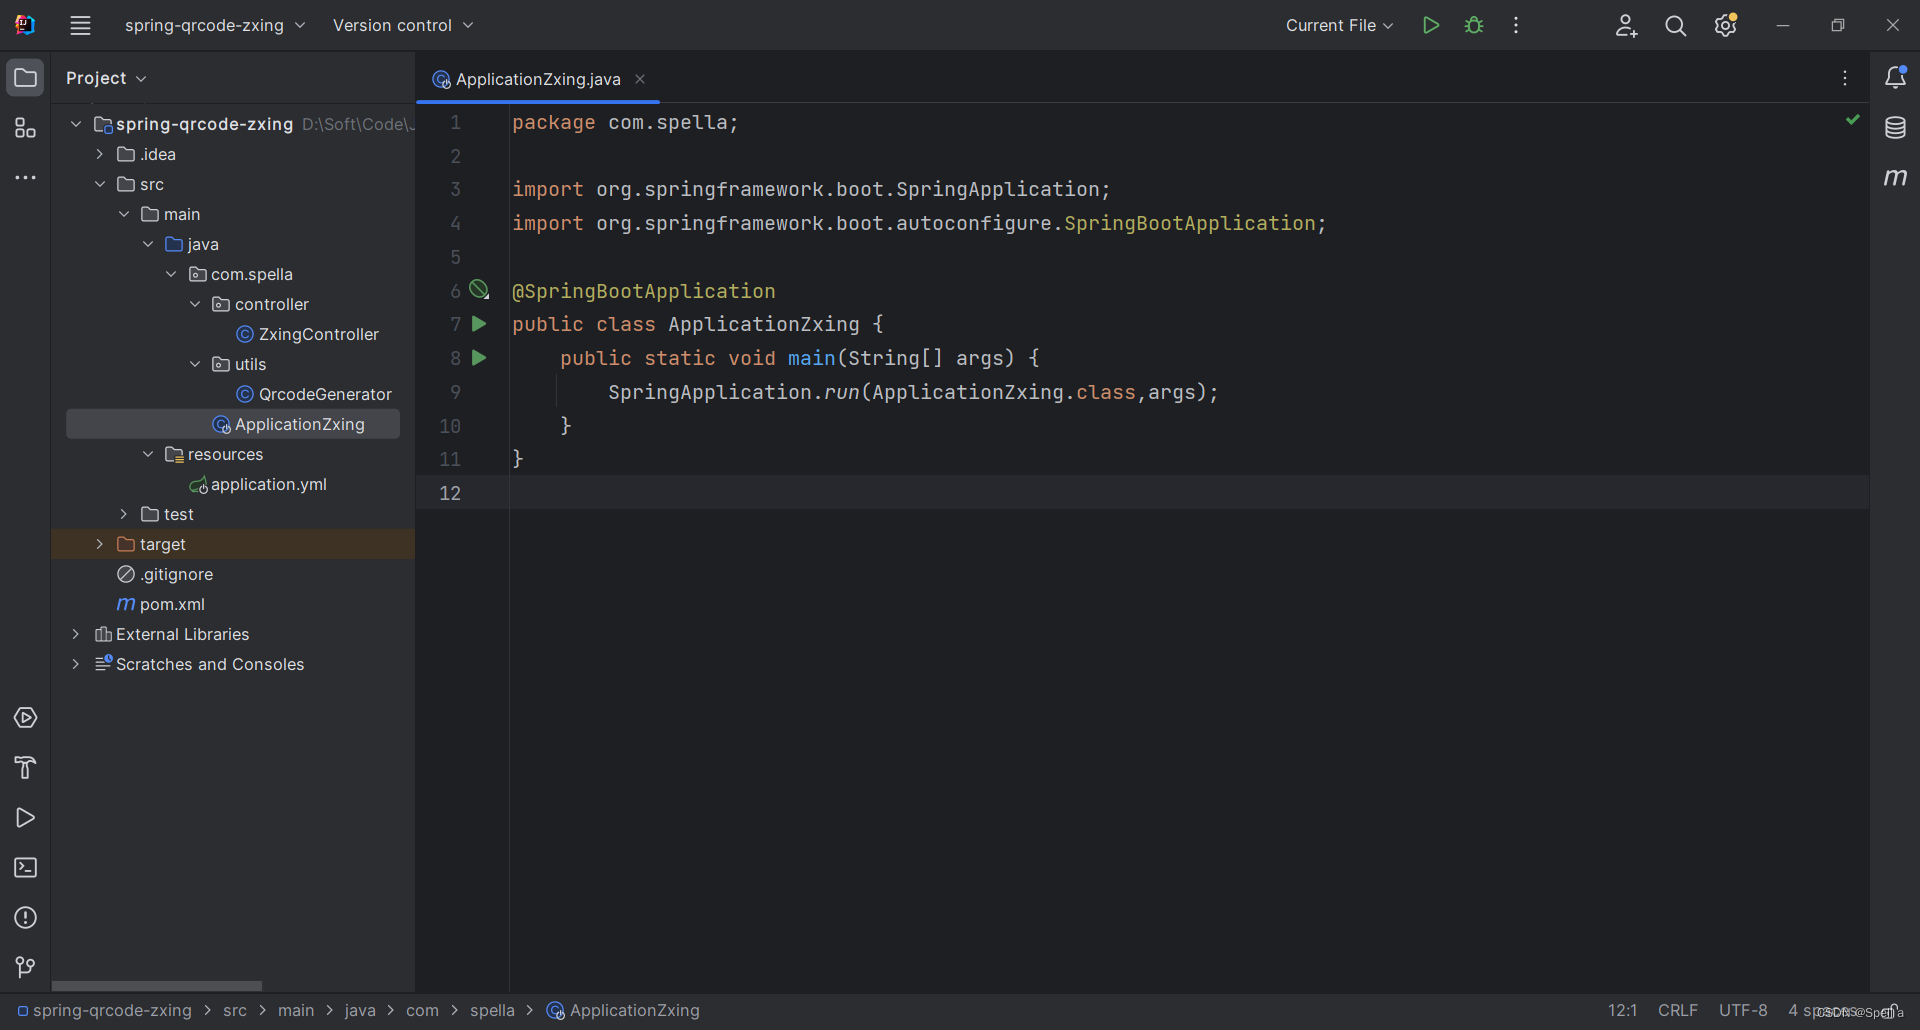Place cursor on empty line 12
The image size is (1920, 1030).
(1188, 493)
